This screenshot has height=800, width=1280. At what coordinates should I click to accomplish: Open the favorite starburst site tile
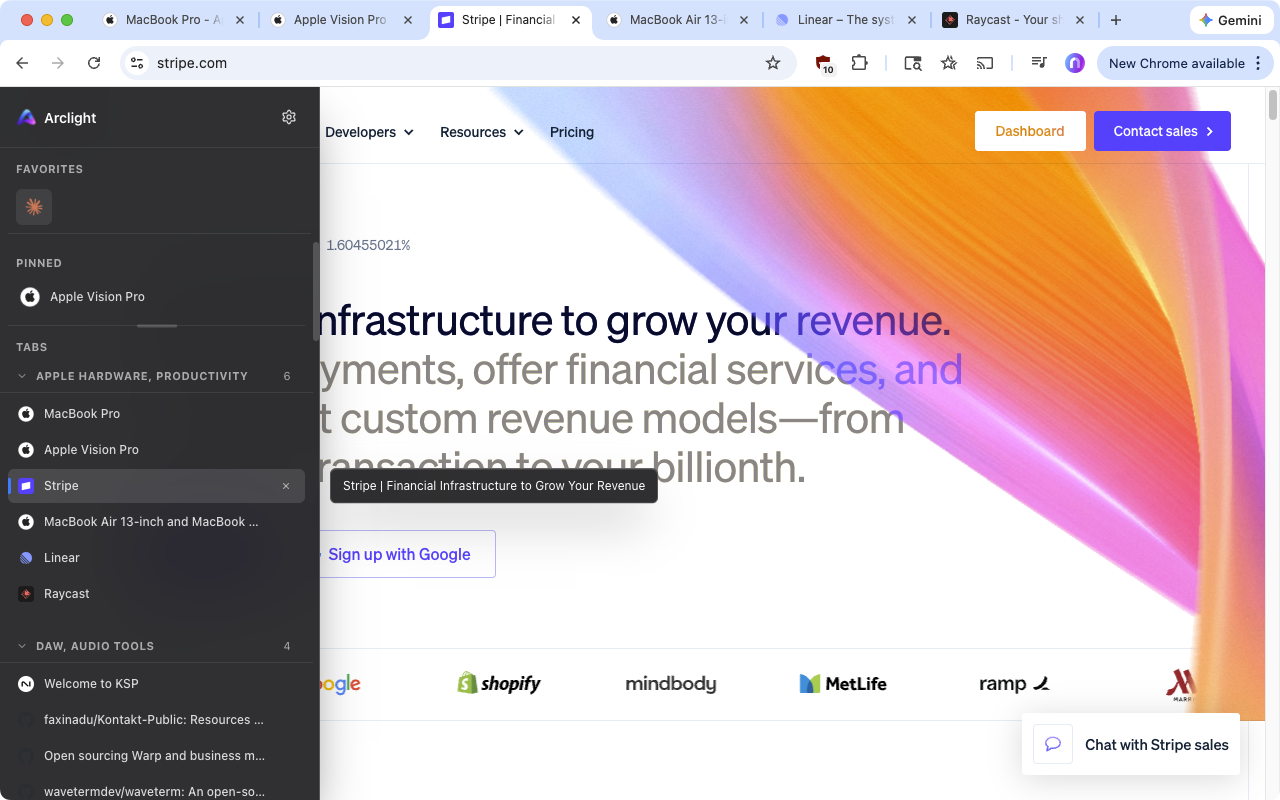tap(34, 207)
